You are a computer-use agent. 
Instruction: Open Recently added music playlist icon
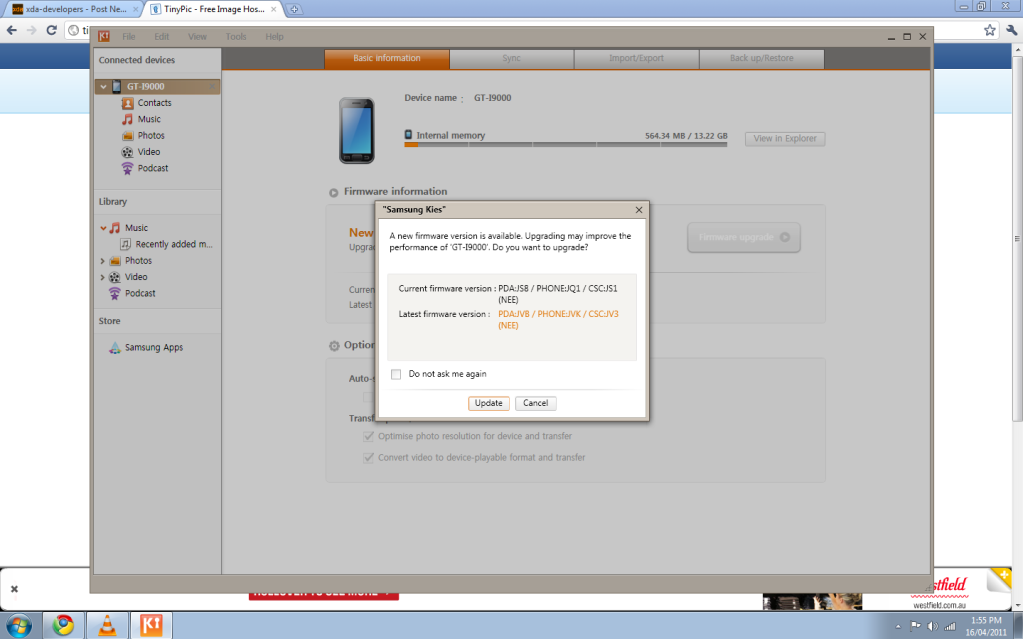point(125,244)
